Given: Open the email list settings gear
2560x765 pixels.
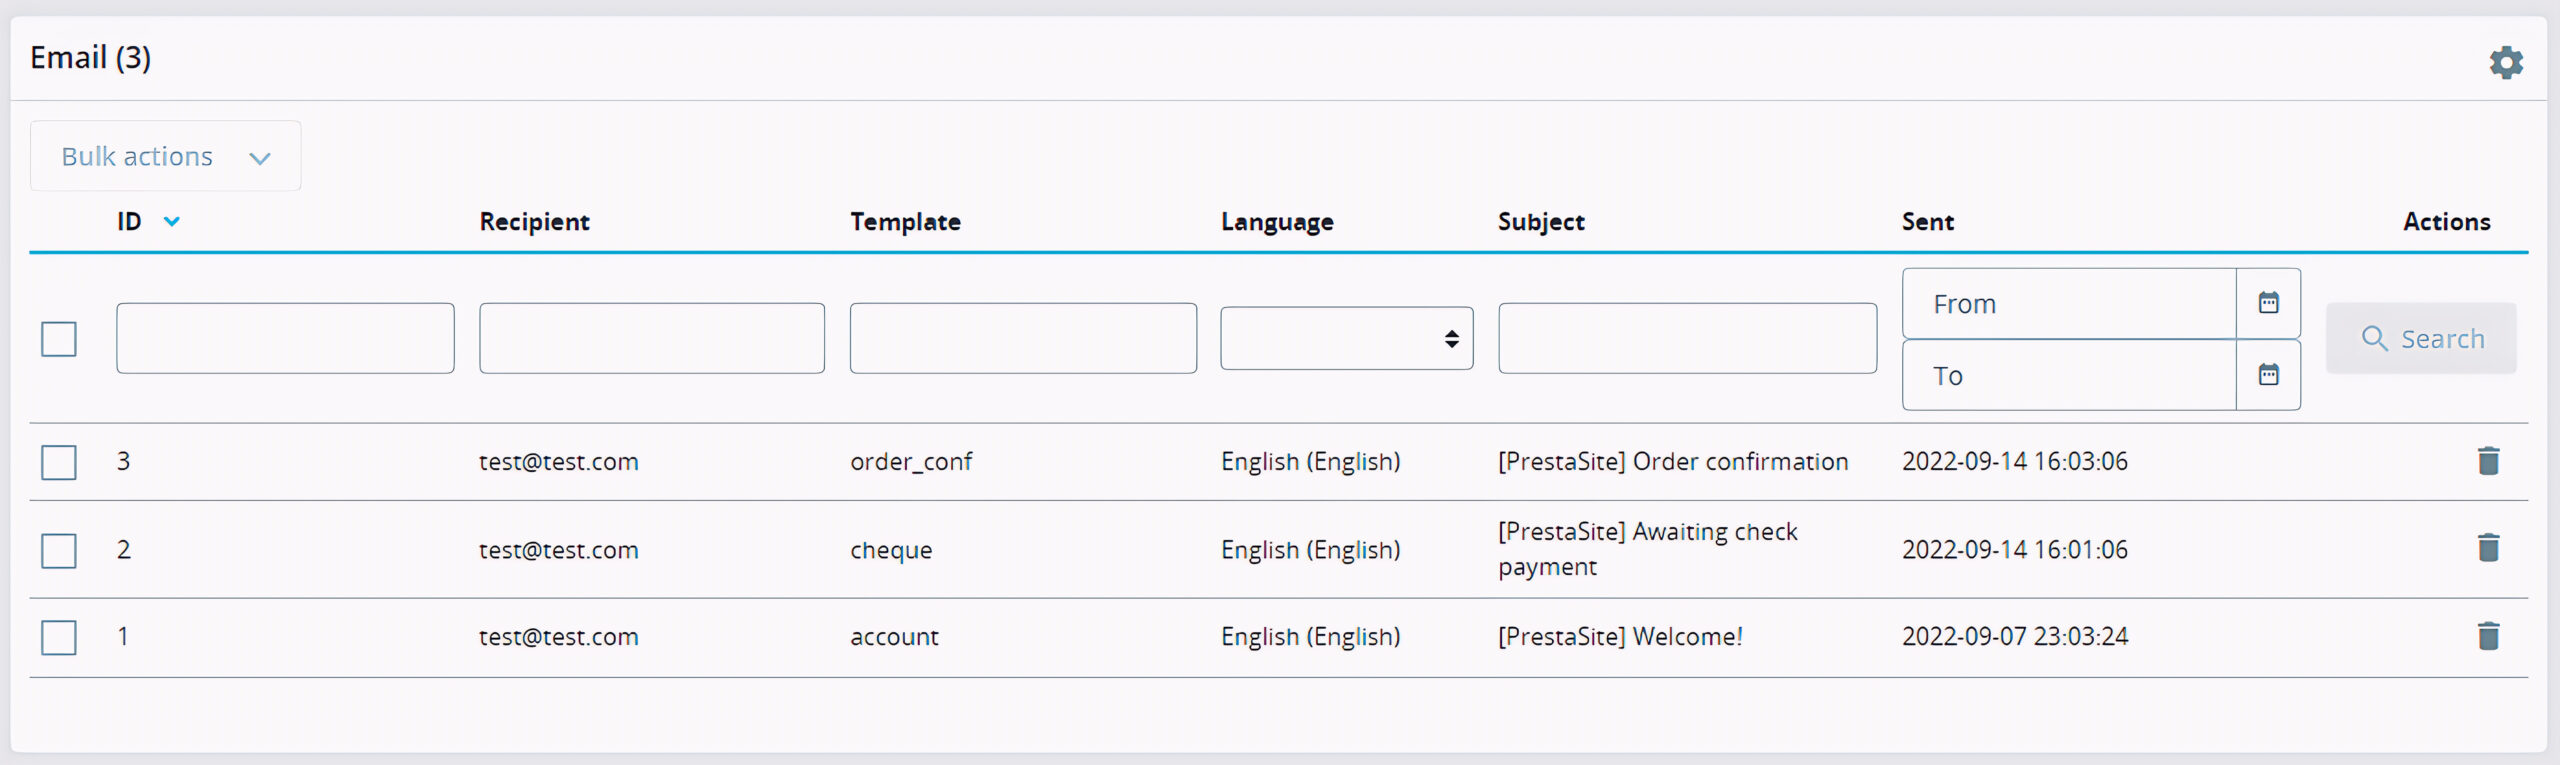Looking at the screenshot, I should point(2505,62).
